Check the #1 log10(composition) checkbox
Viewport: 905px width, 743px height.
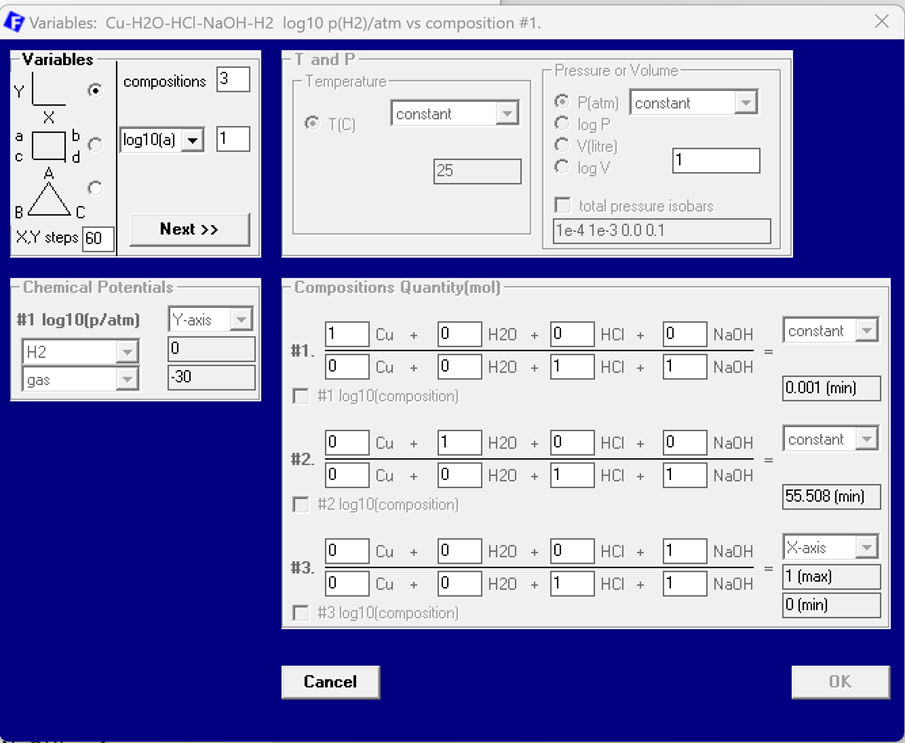coord(301,396)
